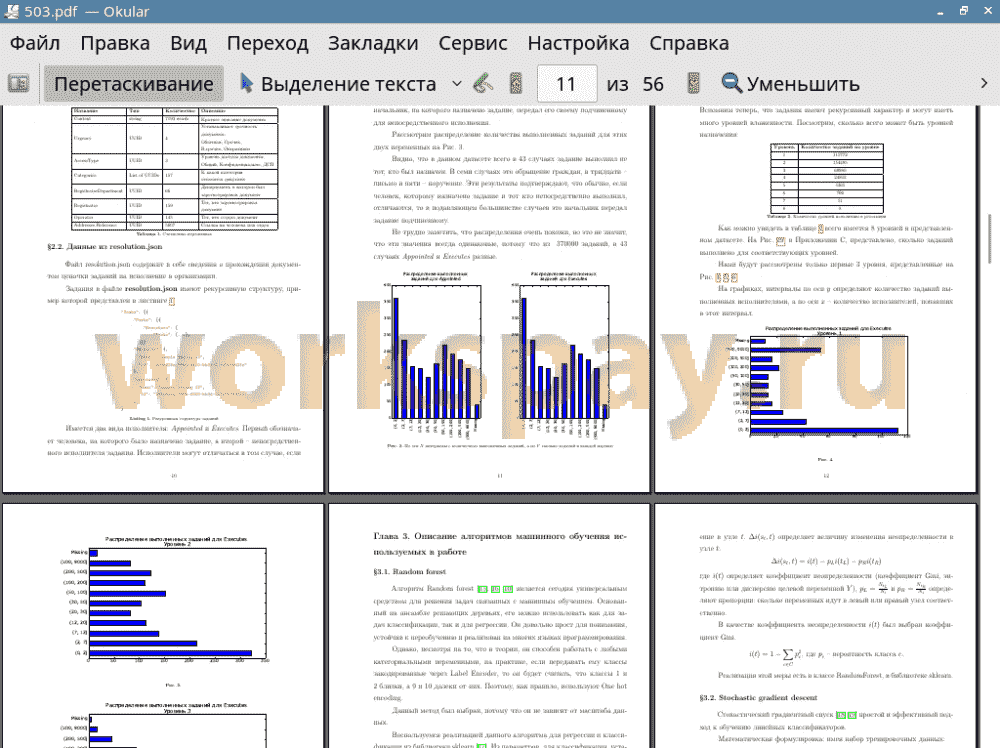This screenshot has width=1000, height=748.
Task: Open the Закладки menu
Action: pyautogui.click(x=373, y=43)
